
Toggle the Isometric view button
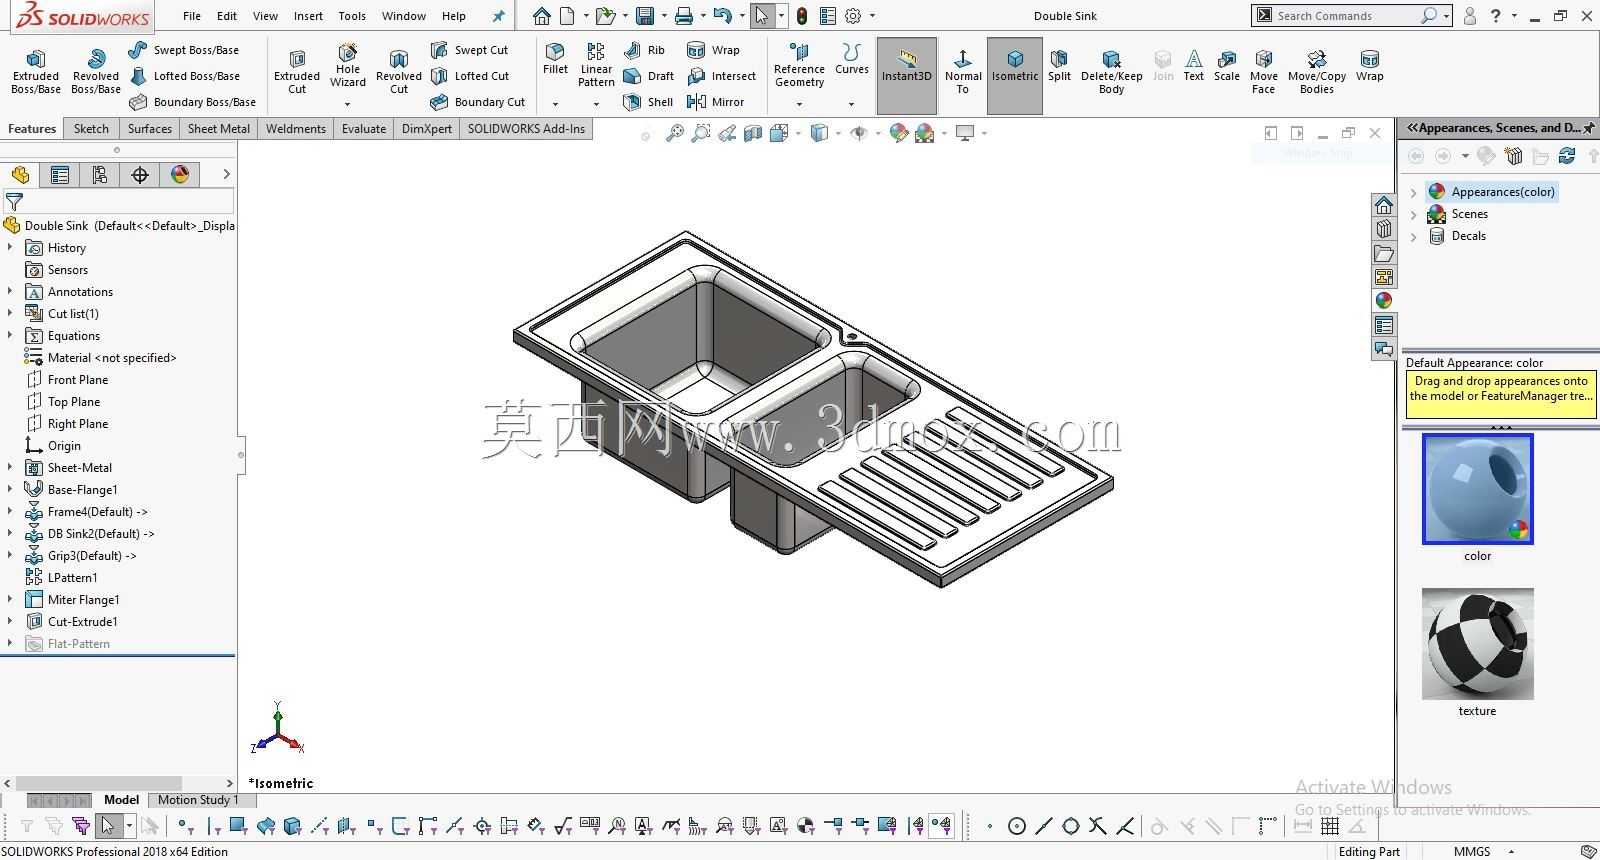(1015, 76)
